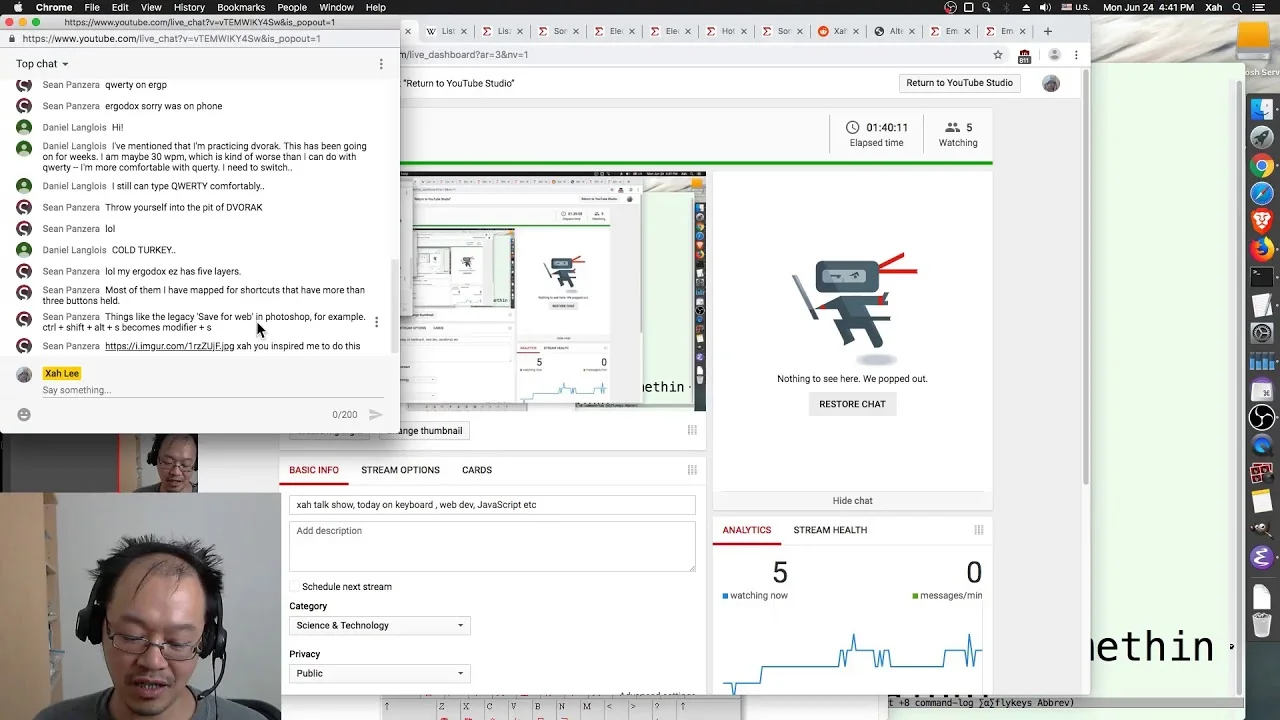Viewport: 1280px width, 720px height.
Task: Switch to the Stream Health tab
Action: [830, 530]
